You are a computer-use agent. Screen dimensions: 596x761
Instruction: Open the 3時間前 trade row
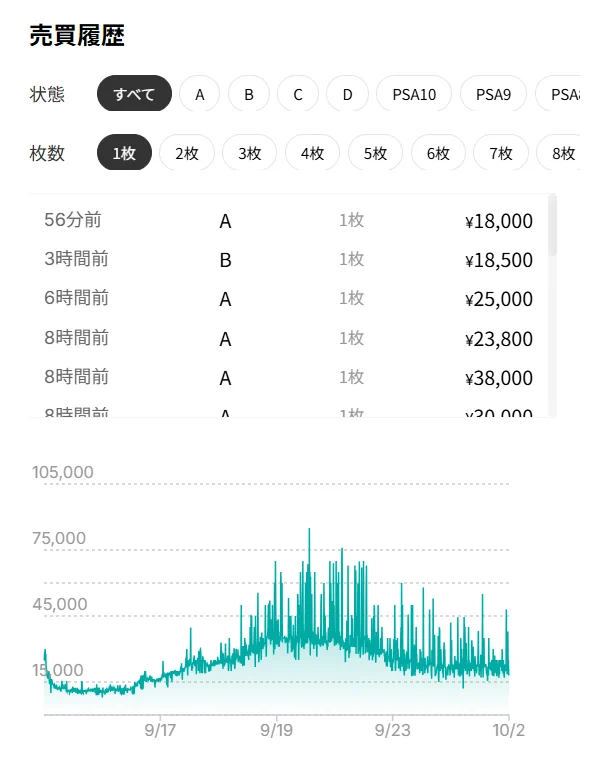coord(288,260)
